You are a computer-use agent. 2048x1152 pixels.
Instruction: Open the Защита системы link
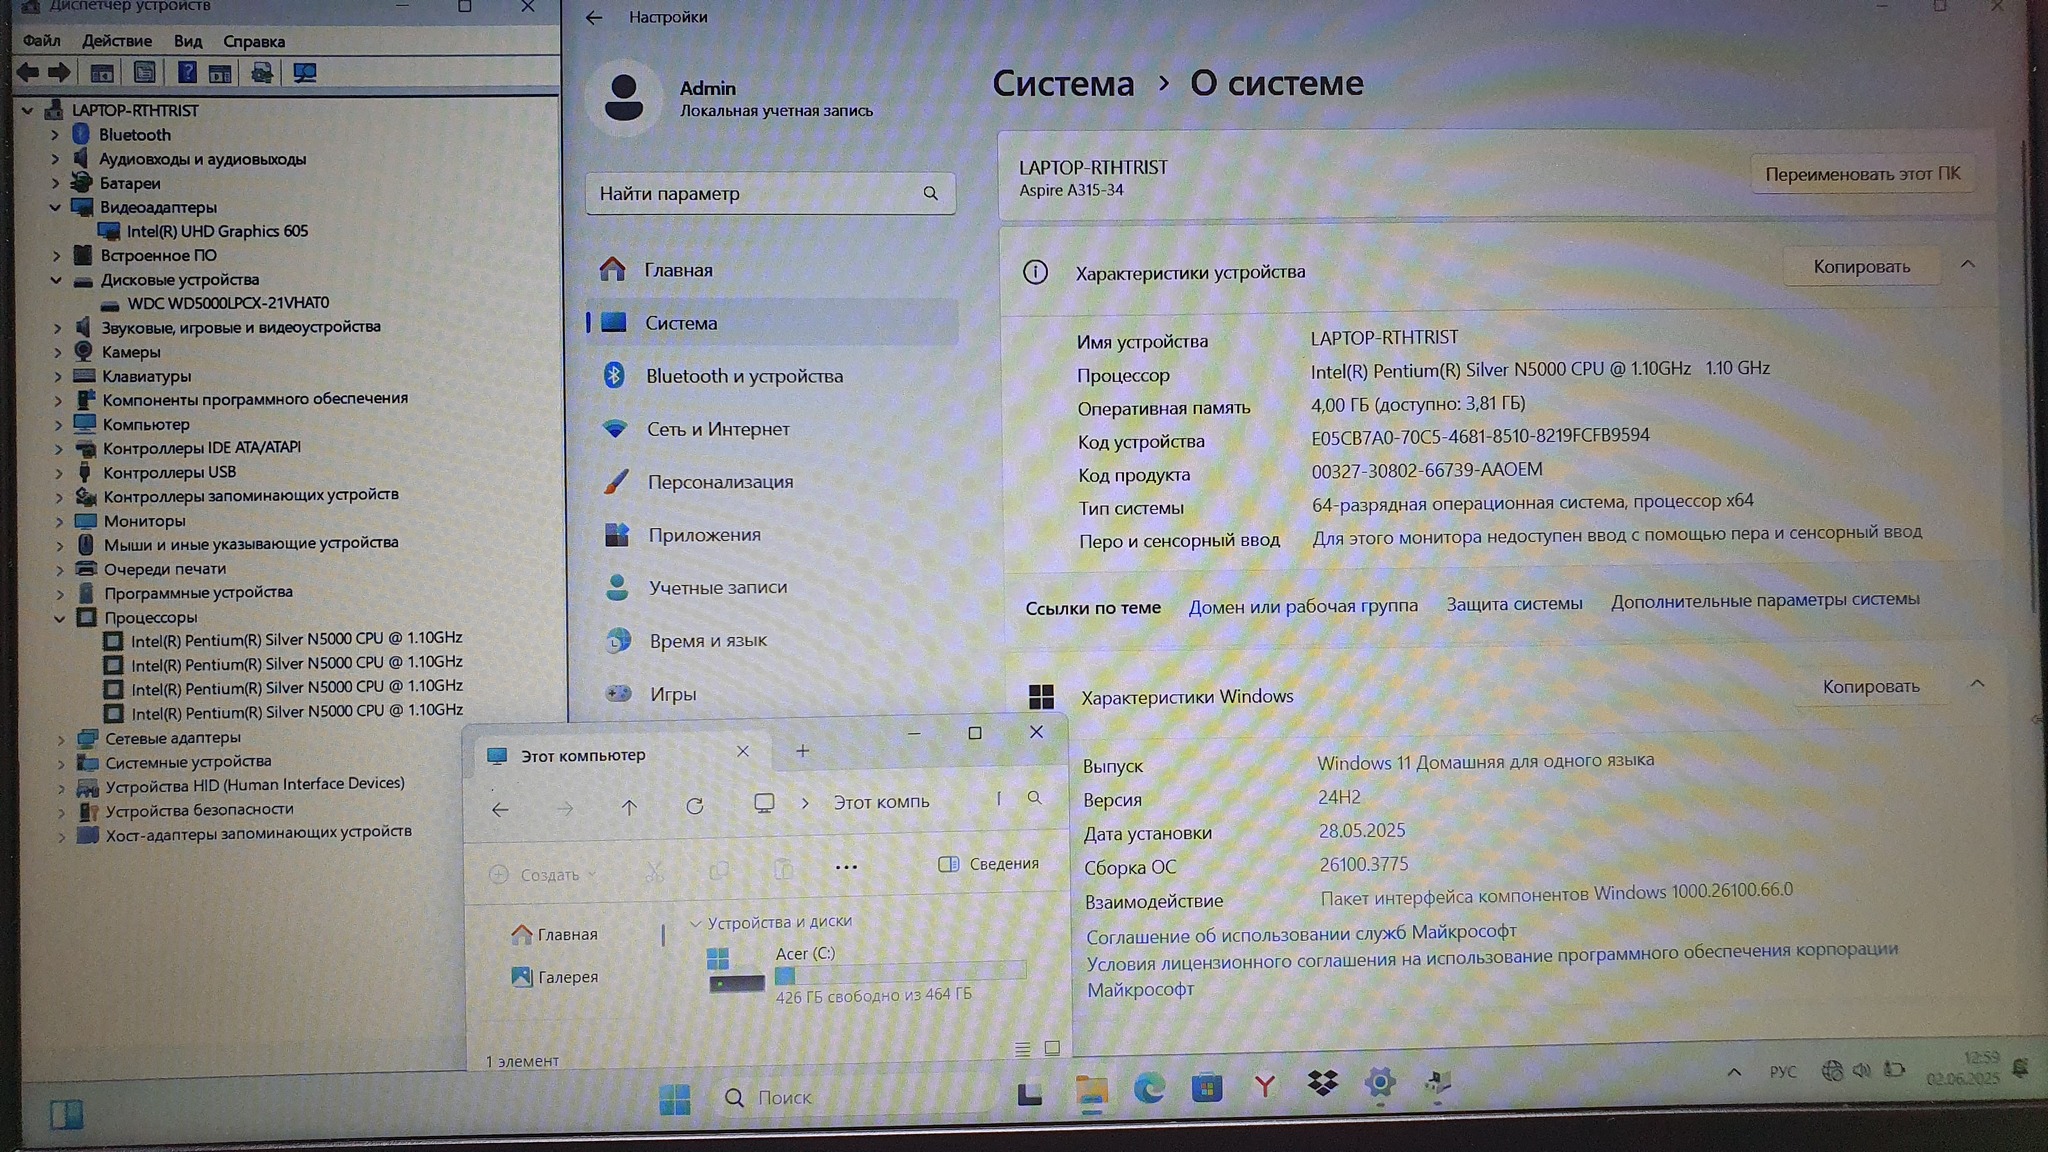coord(1513,604)
